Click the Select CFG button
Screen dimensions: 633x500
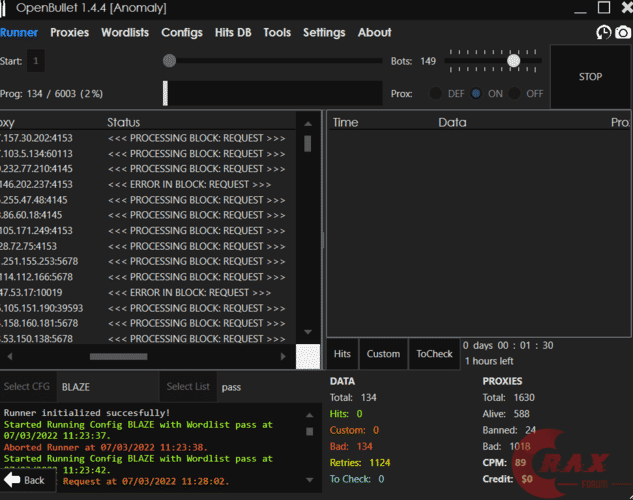pyautogui.click(x=29, y=387)
